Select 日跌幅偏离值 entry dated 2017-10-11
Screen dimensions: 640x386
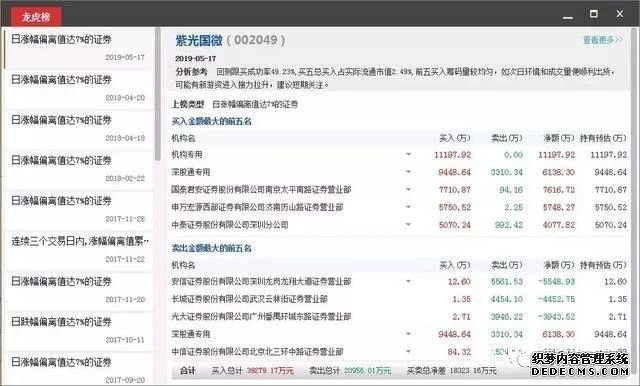click(78, 331)
